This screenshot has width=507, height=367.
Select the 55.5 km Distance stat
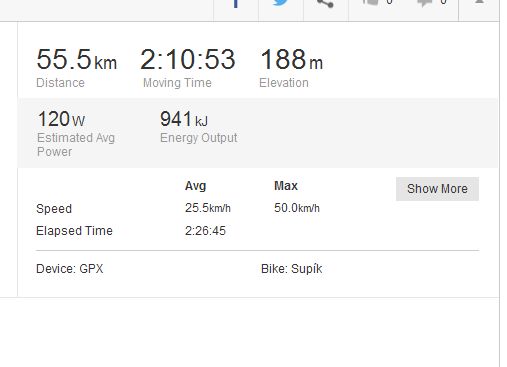77,68
